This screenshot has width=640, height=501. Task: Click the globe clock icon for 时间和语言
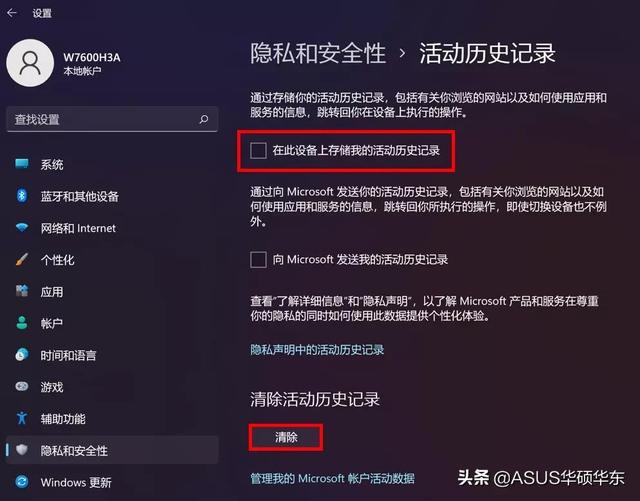[22, 354]
